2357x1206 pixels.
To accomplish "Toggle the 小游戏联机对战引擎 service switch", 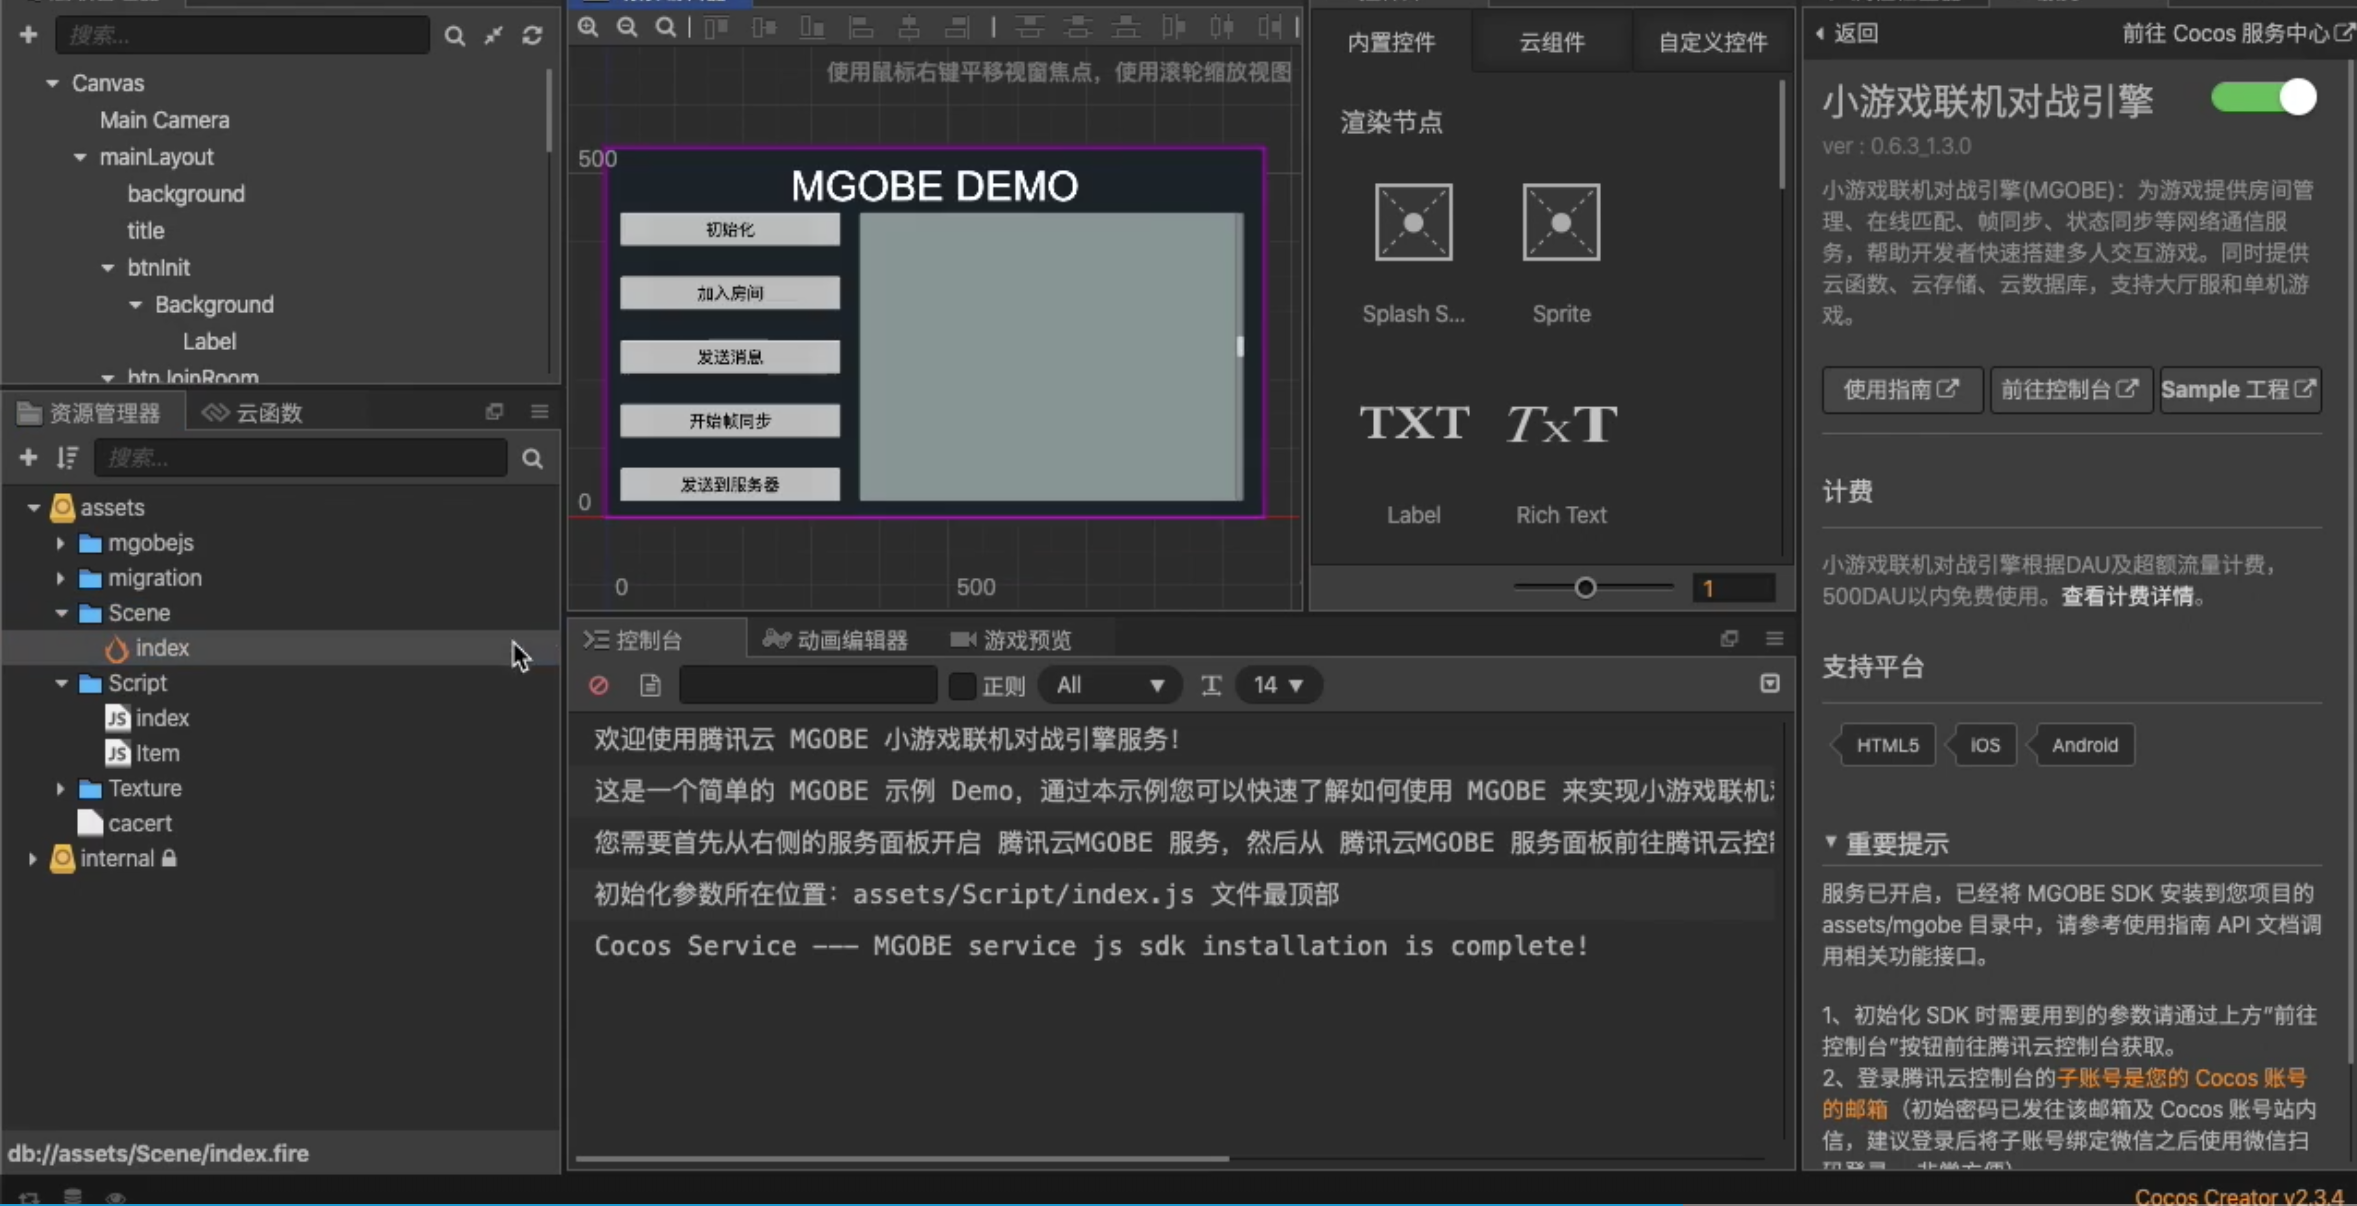I will [x=2264, y=97].
